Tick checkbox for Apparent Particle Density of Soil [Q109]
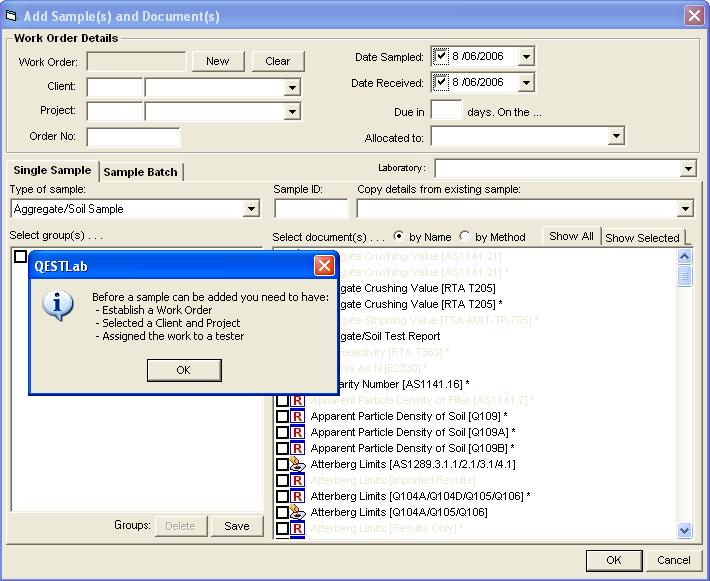 click(x=283, y=416)
